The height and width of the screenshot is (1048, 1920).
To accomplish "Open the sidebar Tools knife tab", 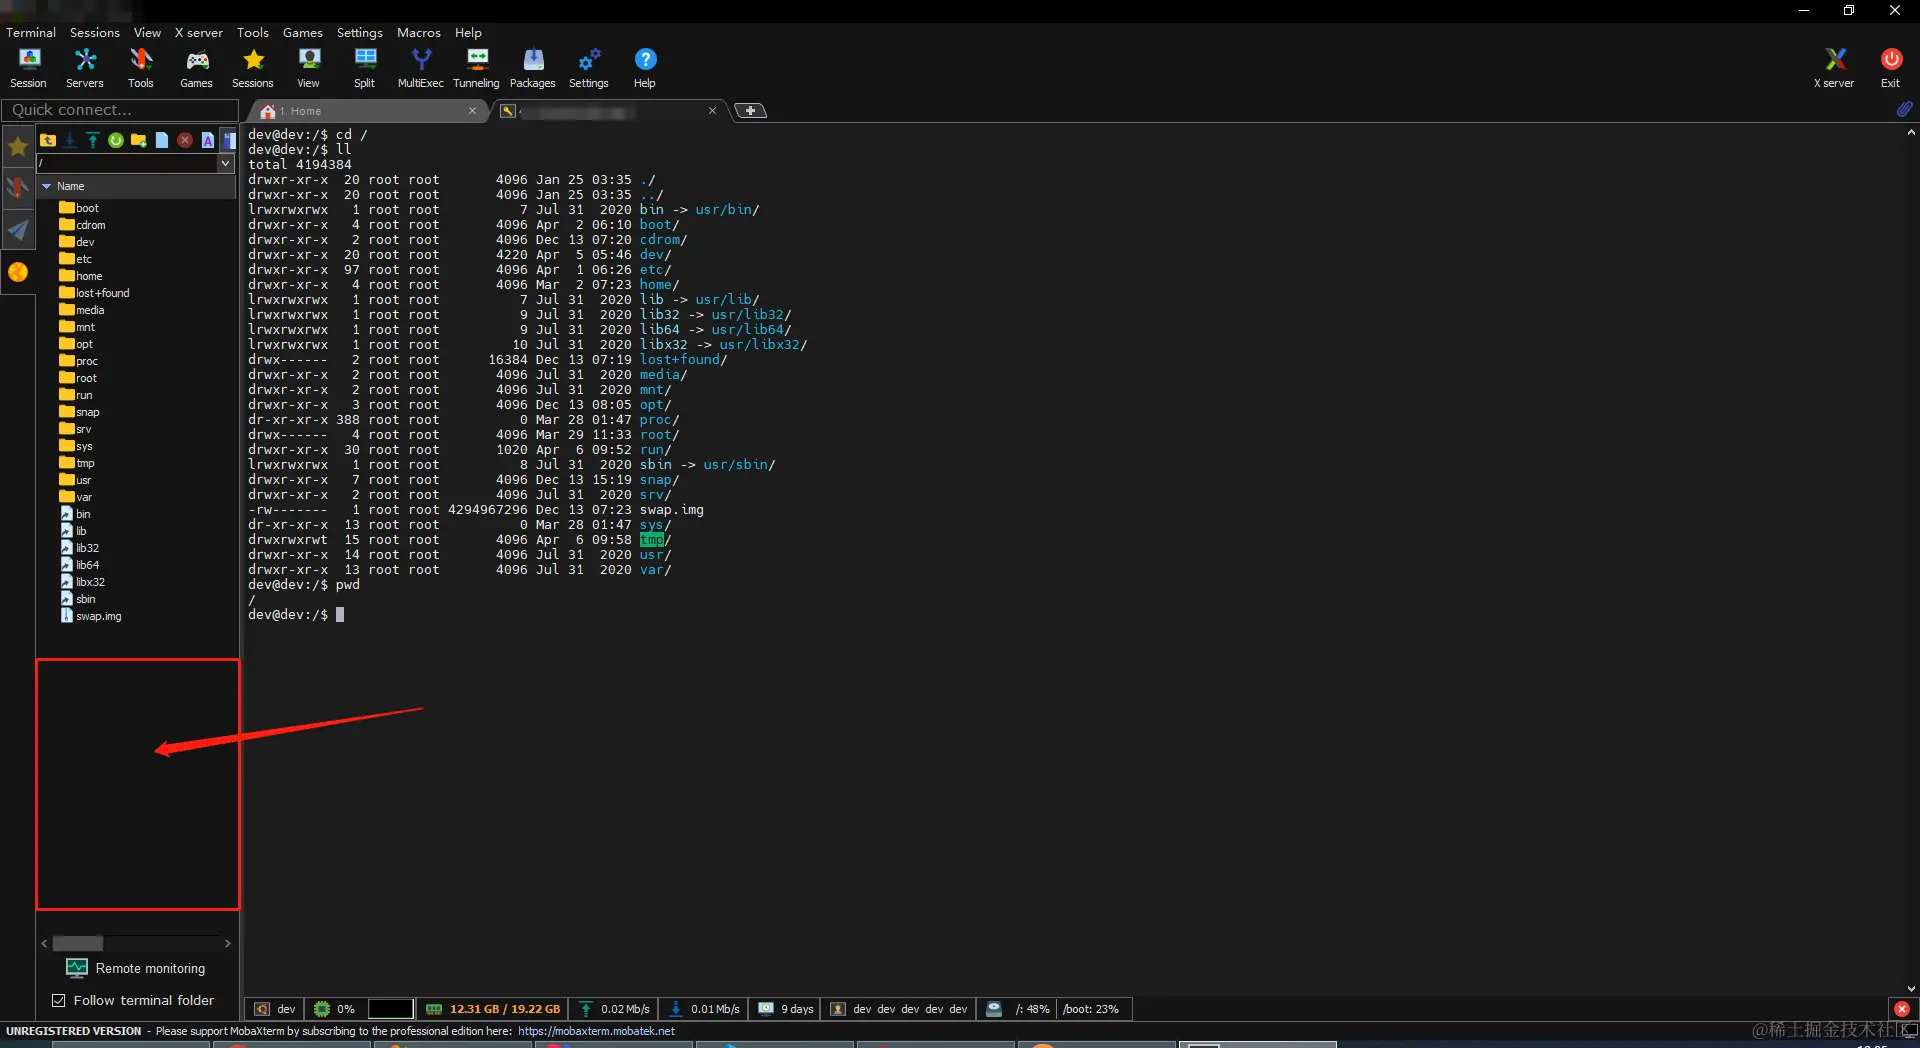I will coord(18,188).
